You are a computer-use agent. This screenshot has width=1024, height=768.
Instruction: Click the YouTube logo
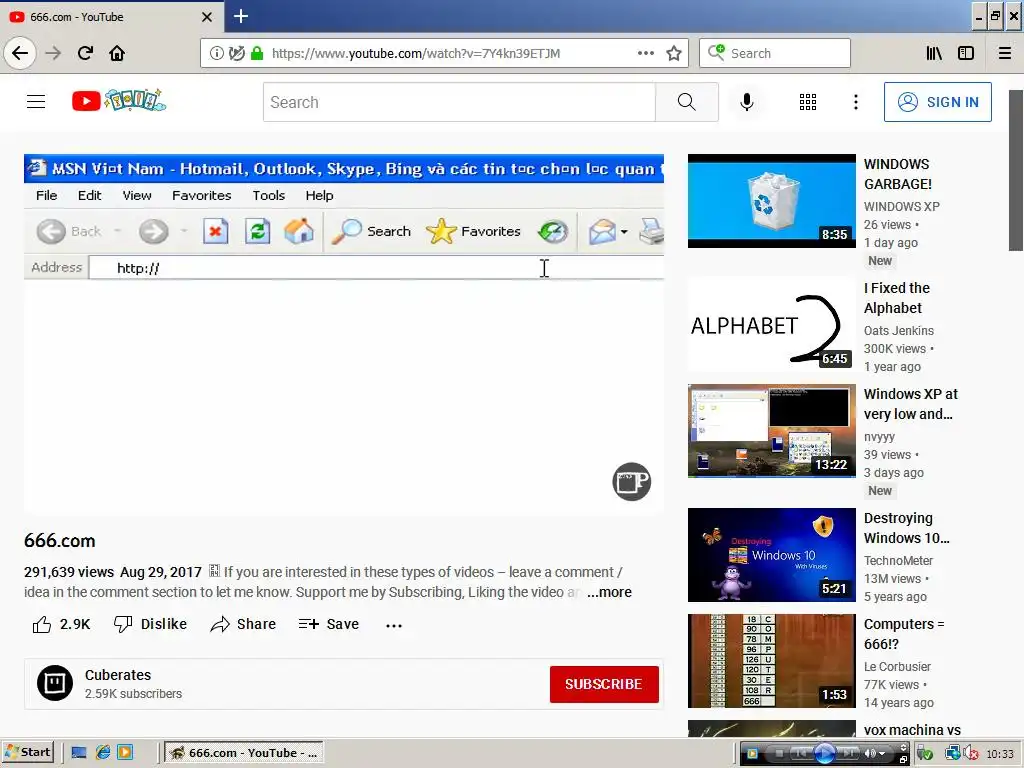tap(119, 101)
